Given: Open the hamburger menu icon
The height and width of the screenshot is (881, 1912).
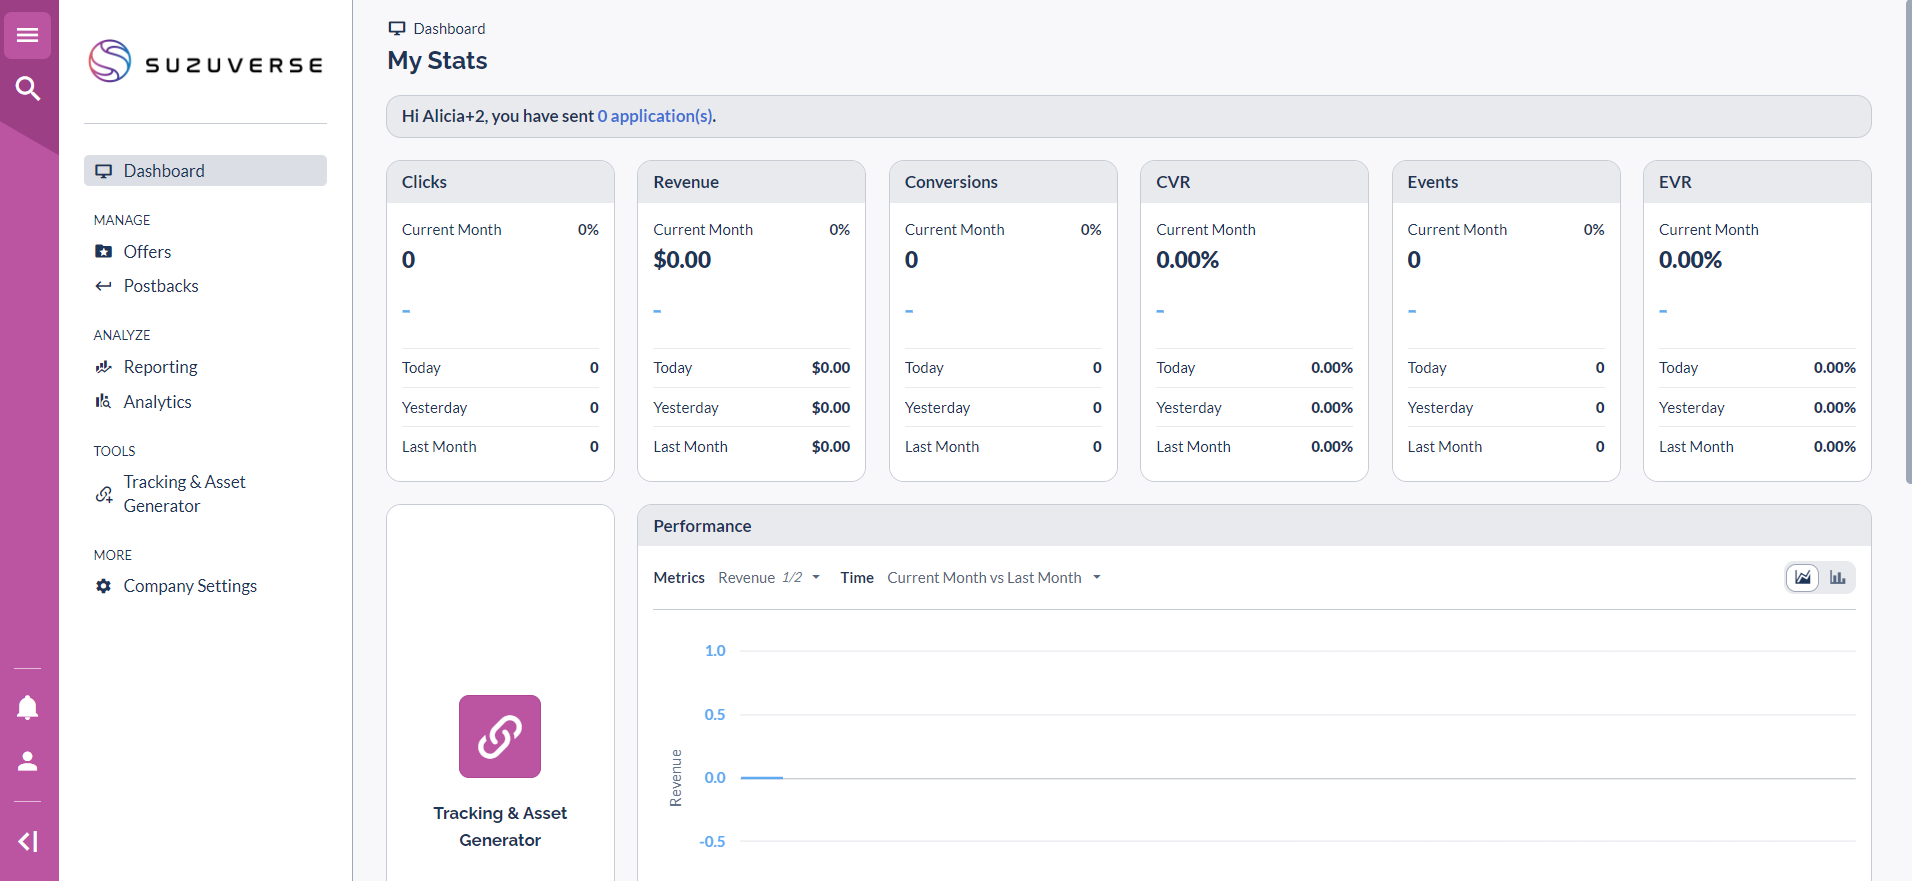Looking at the screenshot, I should 28,36.
